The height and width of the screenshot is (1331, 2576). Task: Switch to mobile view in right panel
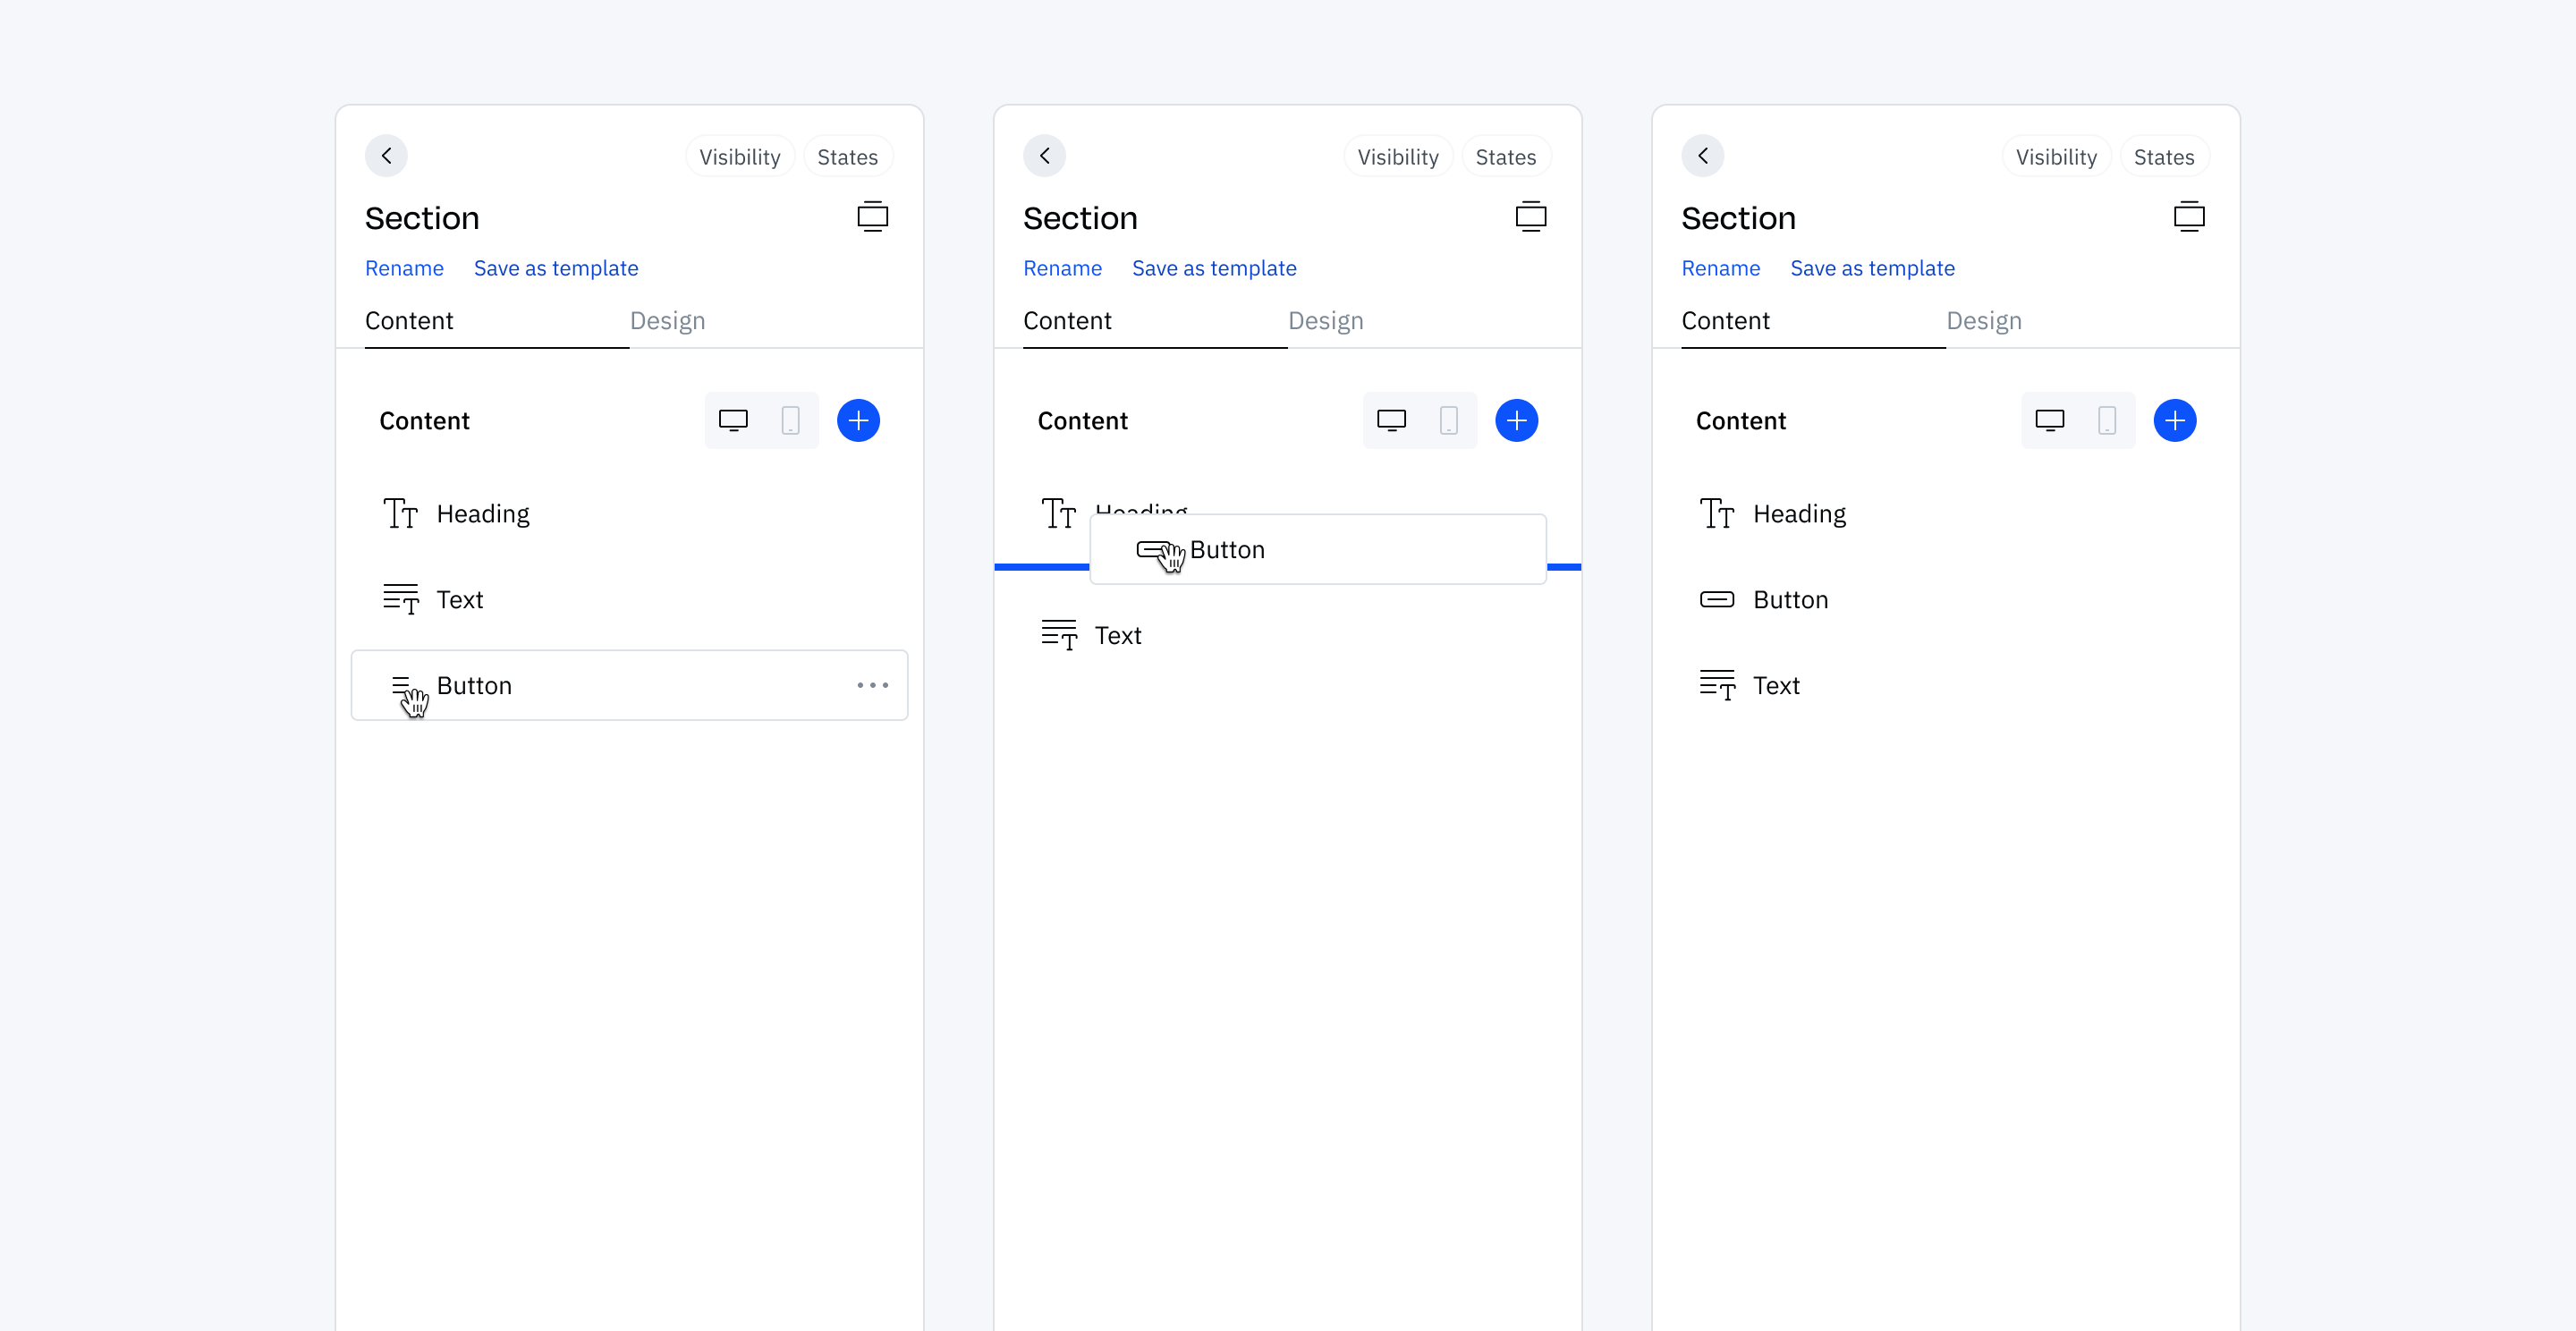[x=2106, y=421]
